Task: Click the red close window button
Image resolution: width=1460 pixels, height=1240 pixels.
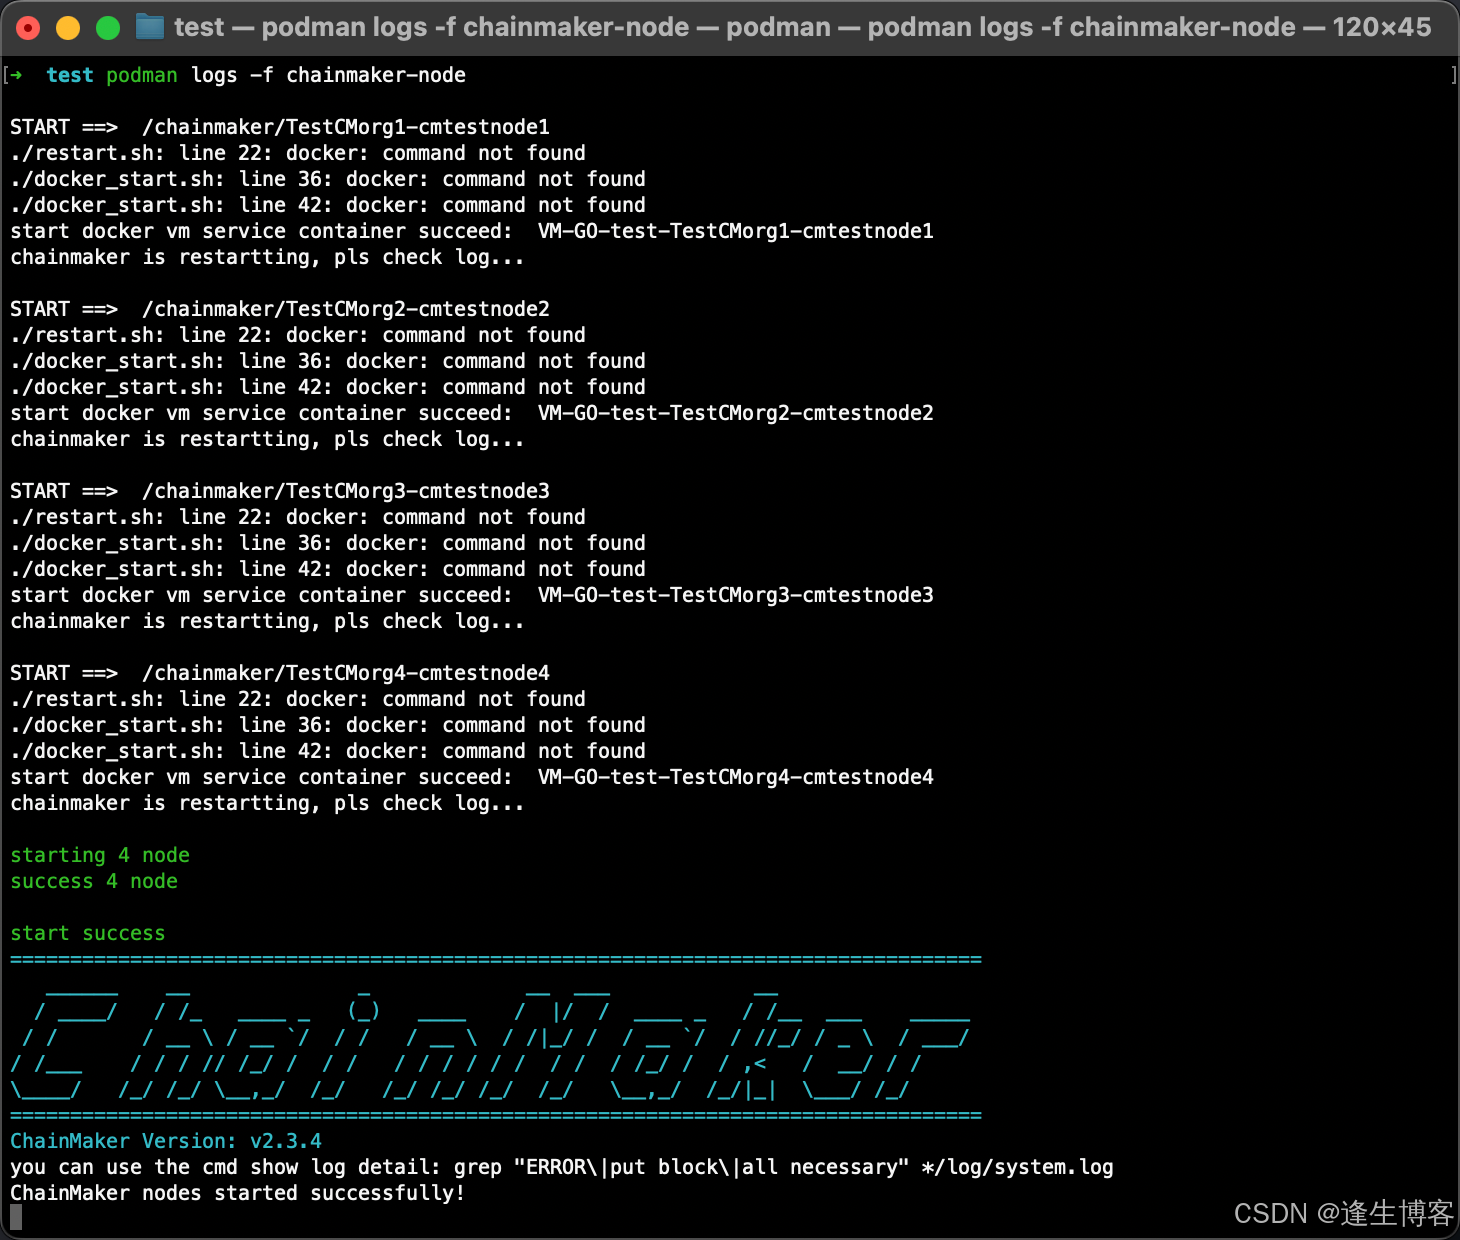Action: (28, 28)
